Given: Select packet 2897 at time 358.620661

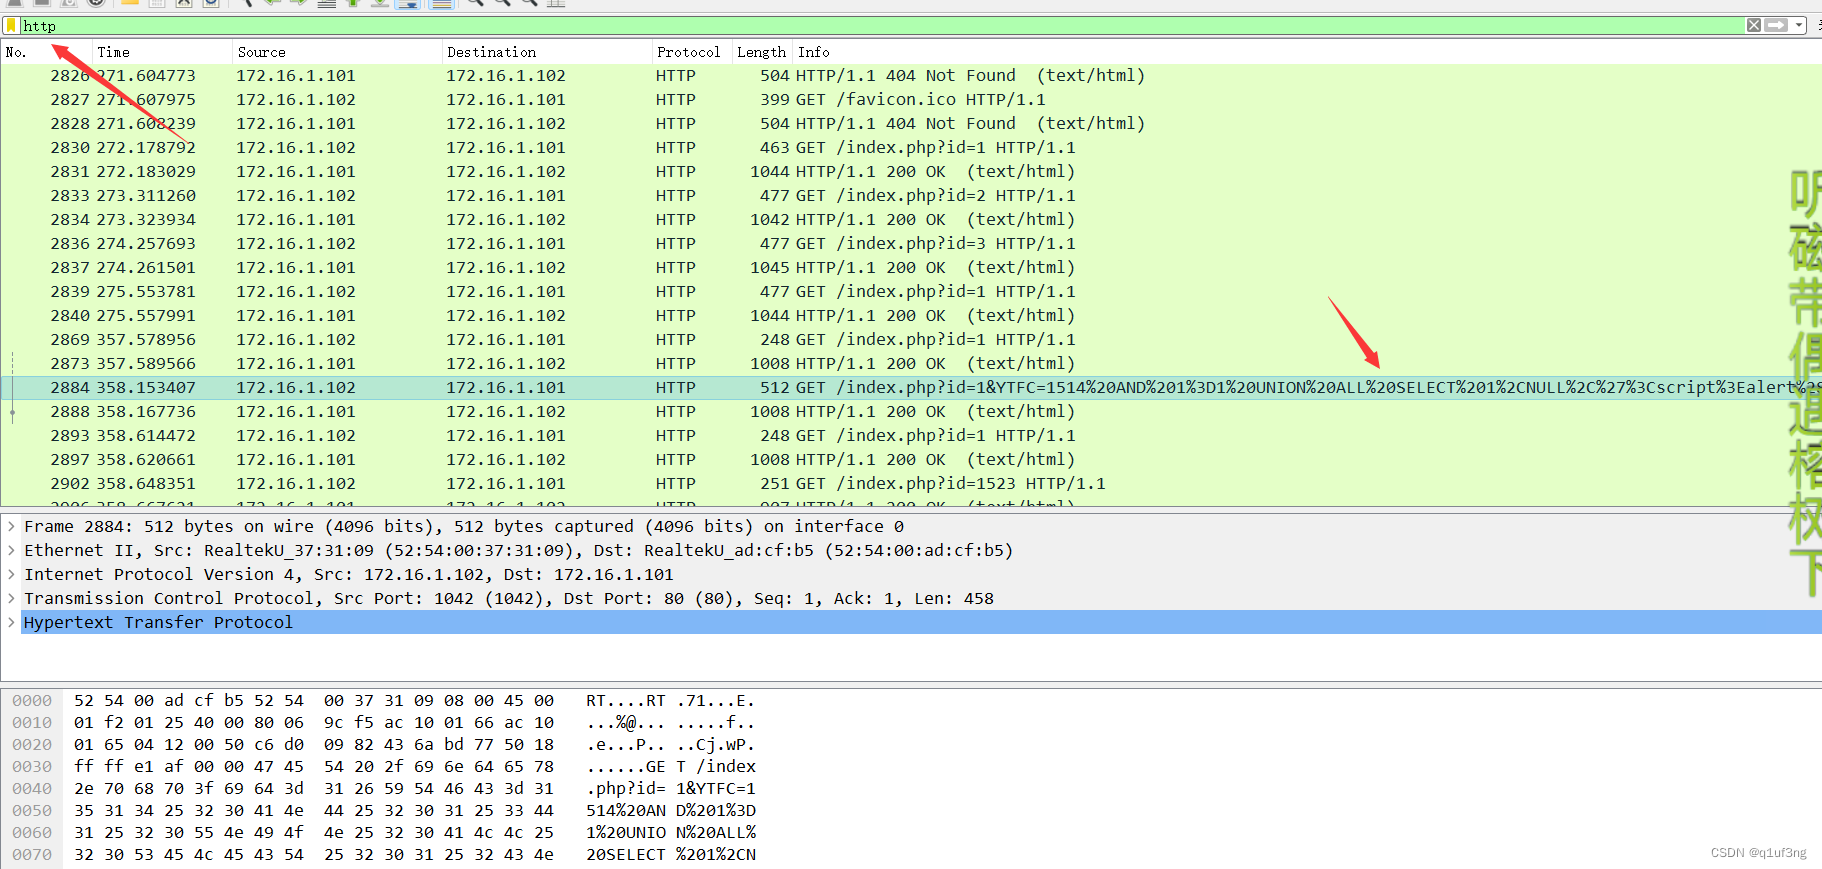Looking at the screenshot, I should click(911, 459).
